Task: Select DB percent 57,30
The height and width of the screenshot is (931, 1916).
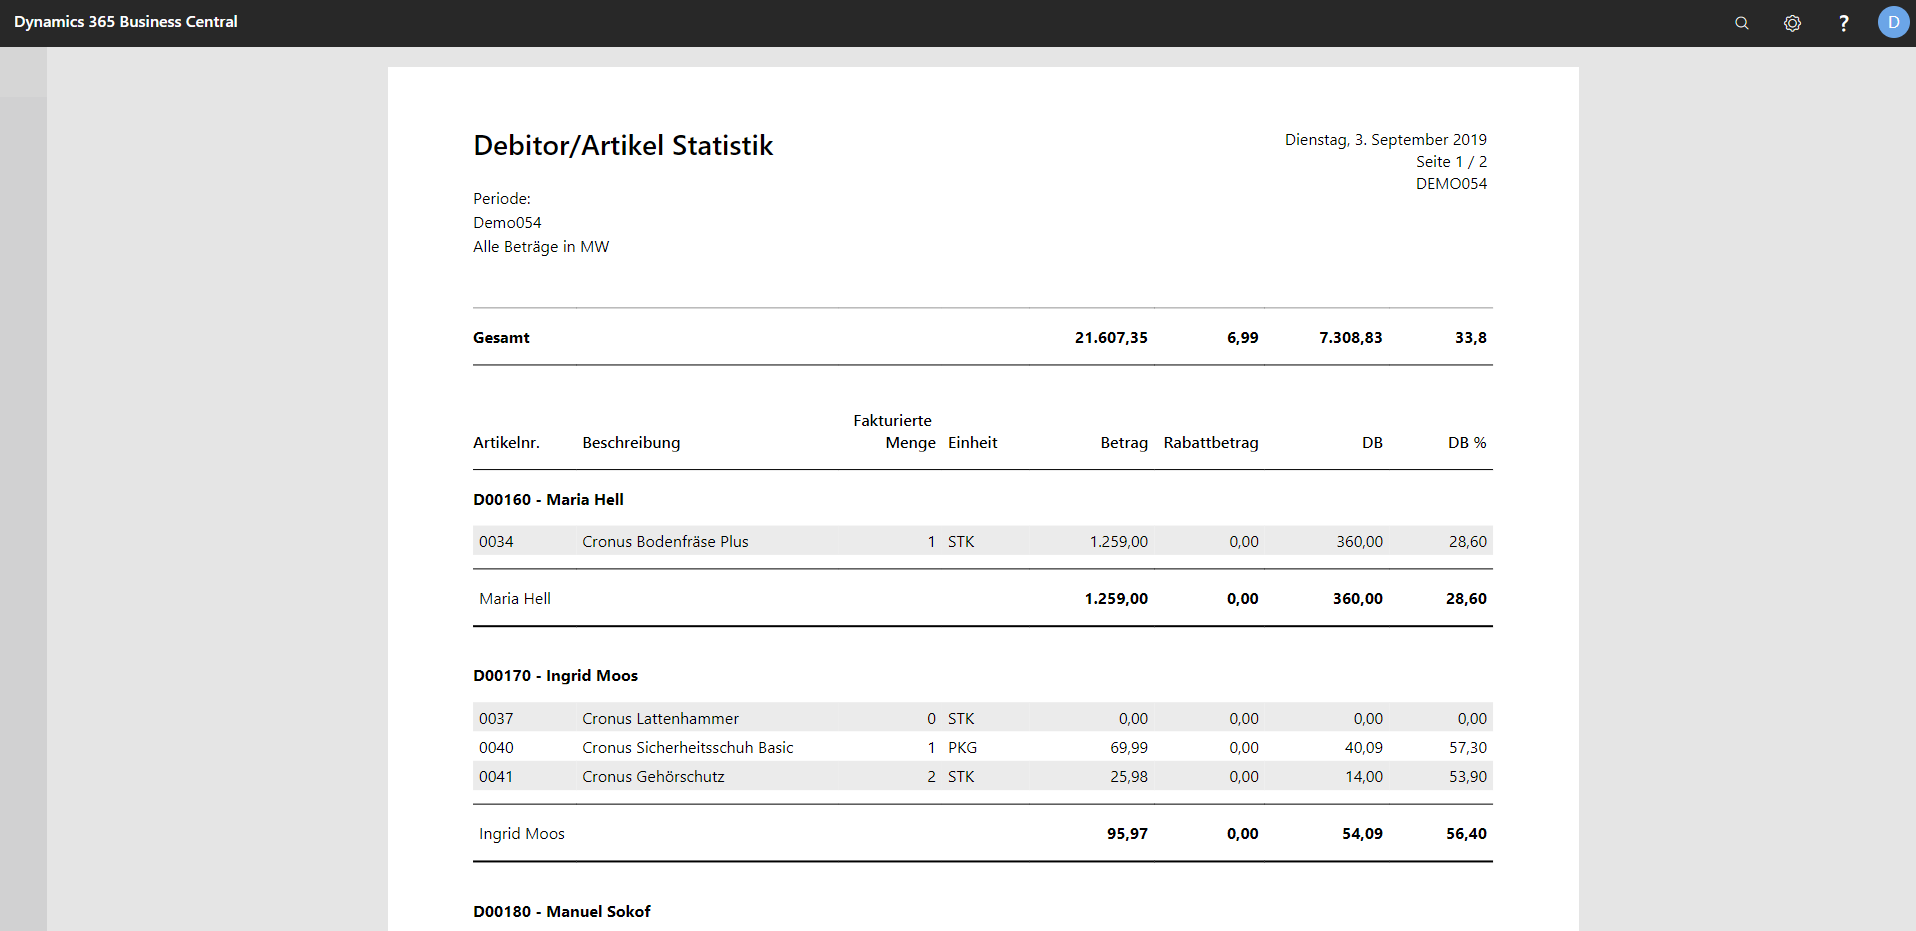Action: (1468, 748)
